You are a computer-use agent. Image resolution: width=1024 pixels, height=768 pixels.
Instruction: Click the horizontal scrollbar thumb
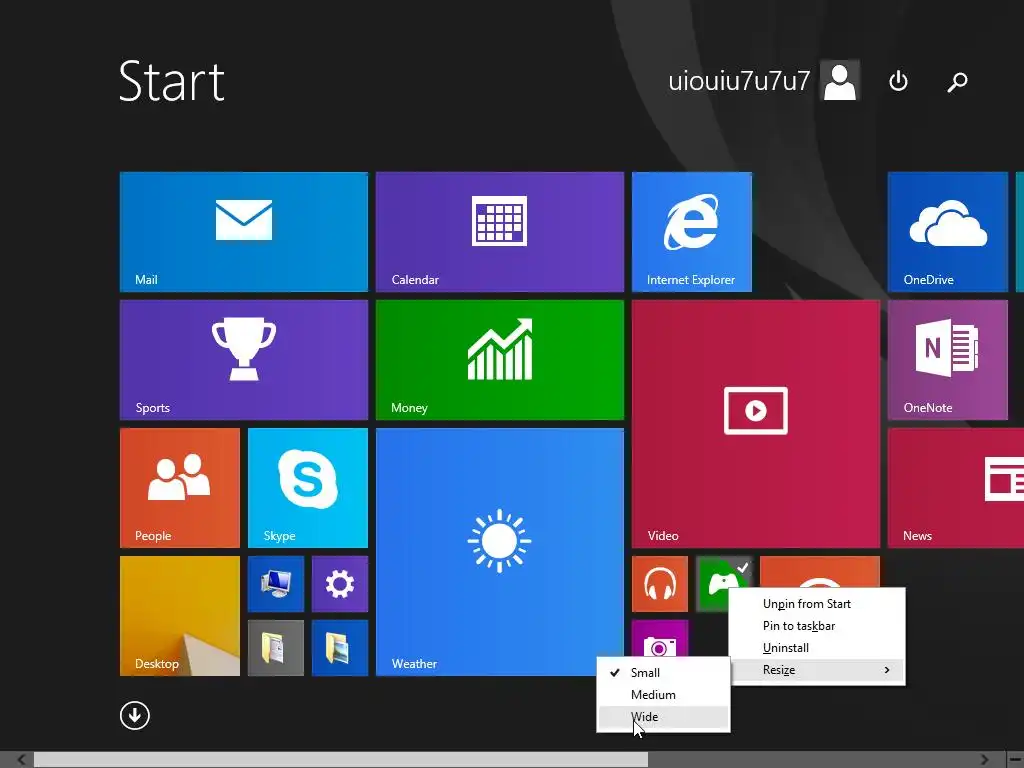click(x=341, y=760)
